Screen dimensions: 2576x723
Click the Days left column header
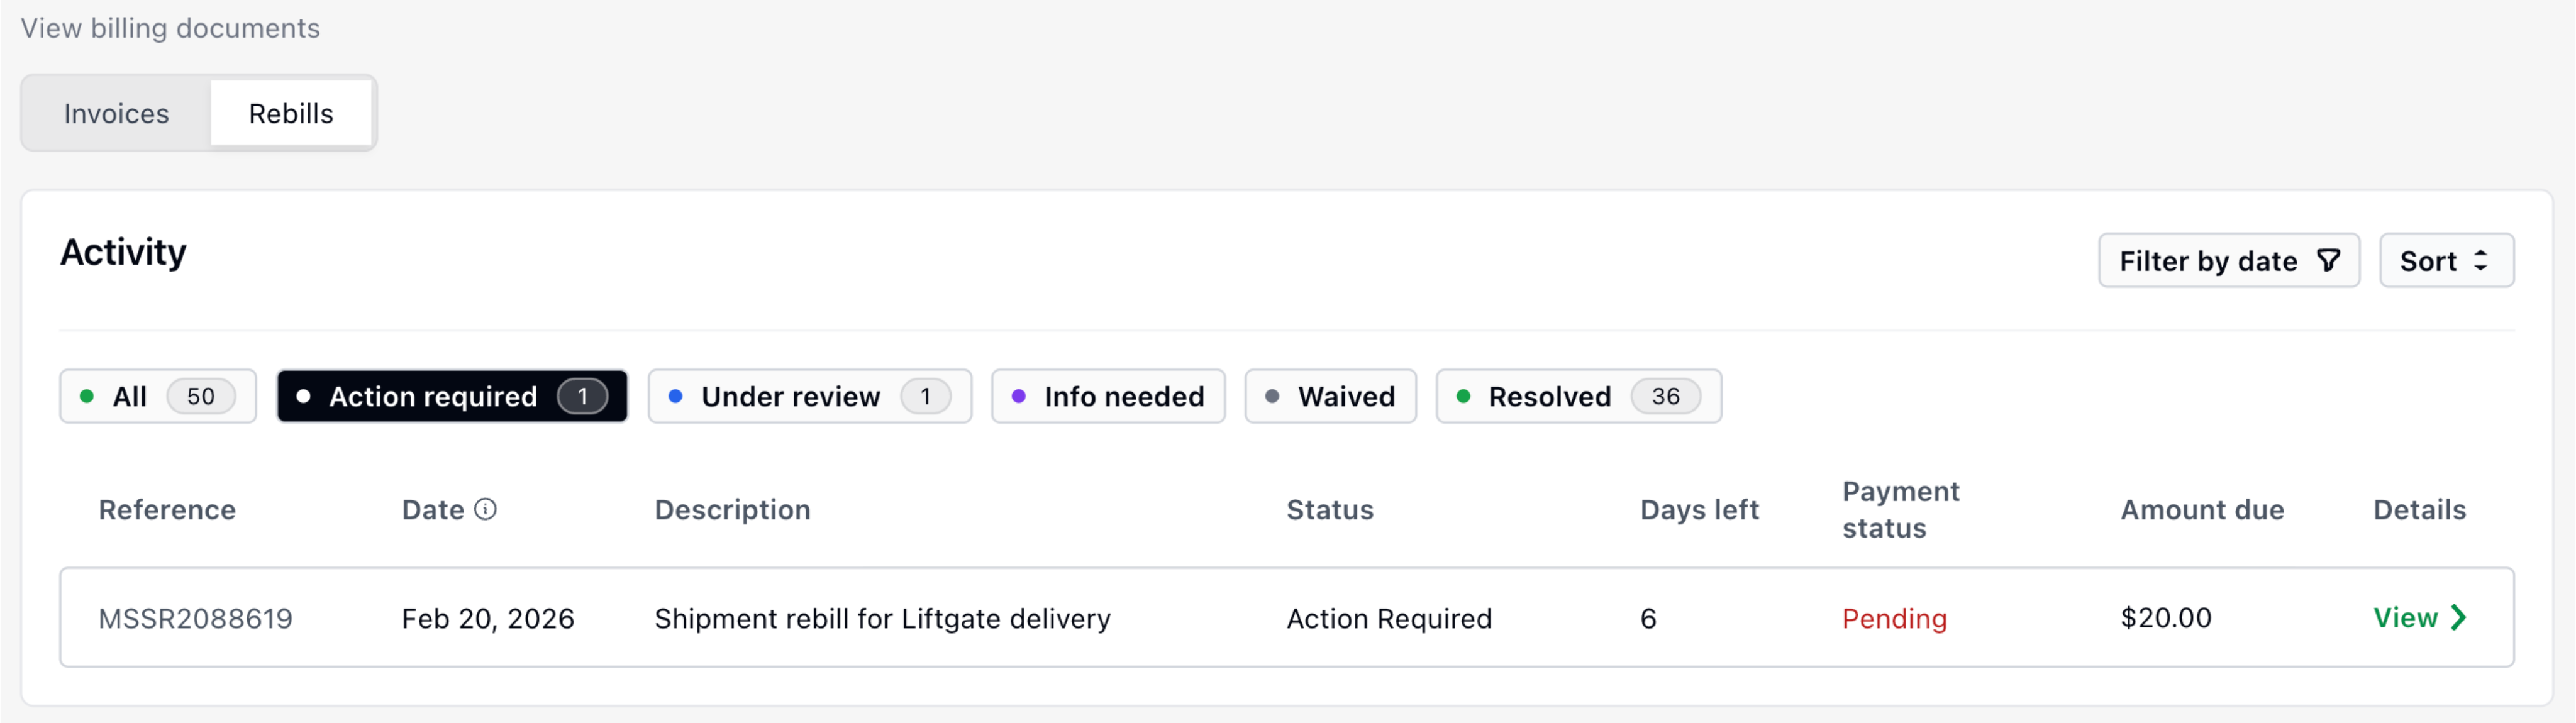[1699, 509]
